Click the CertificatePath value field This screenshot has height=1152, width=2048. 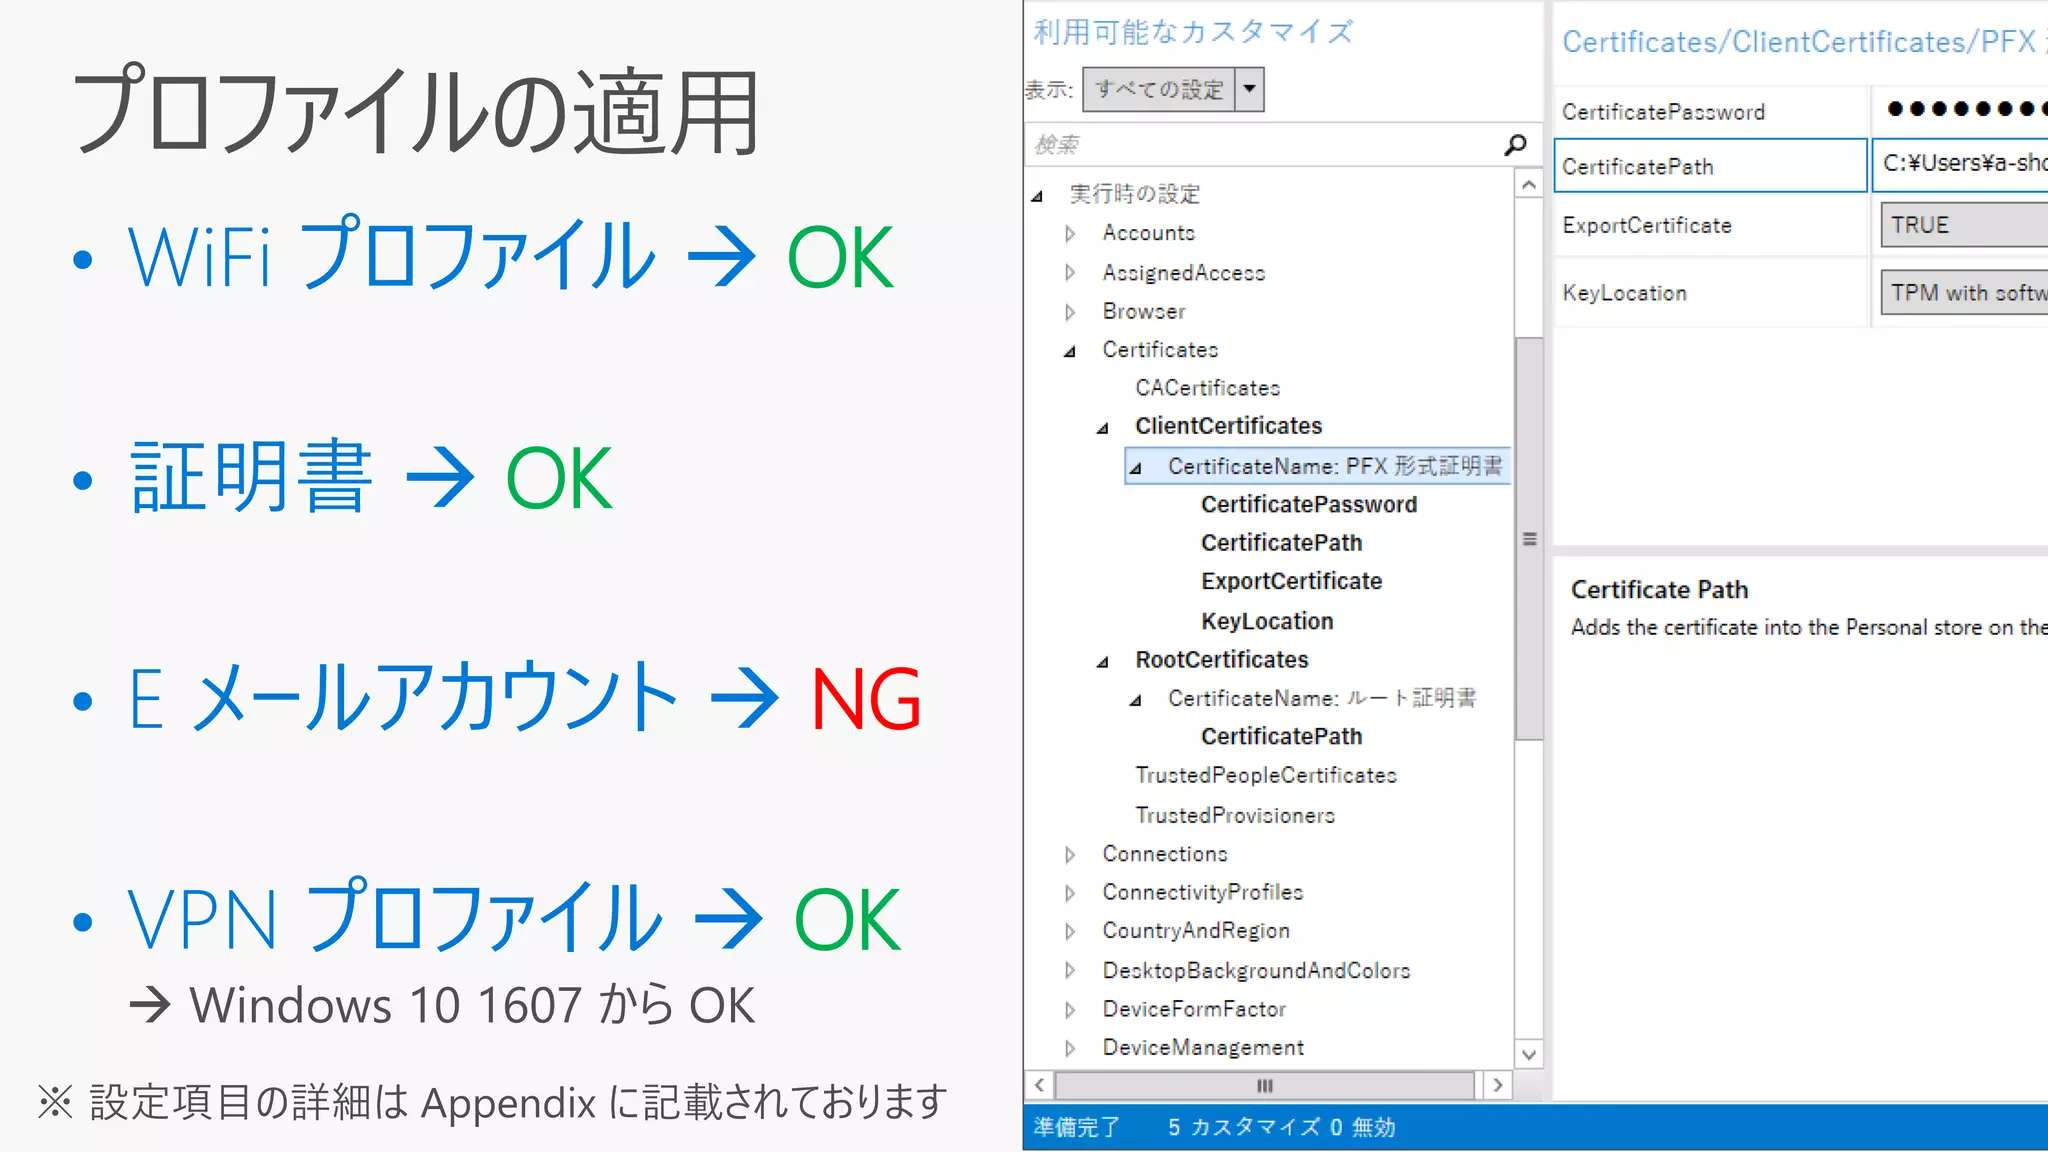point(1960,165)
